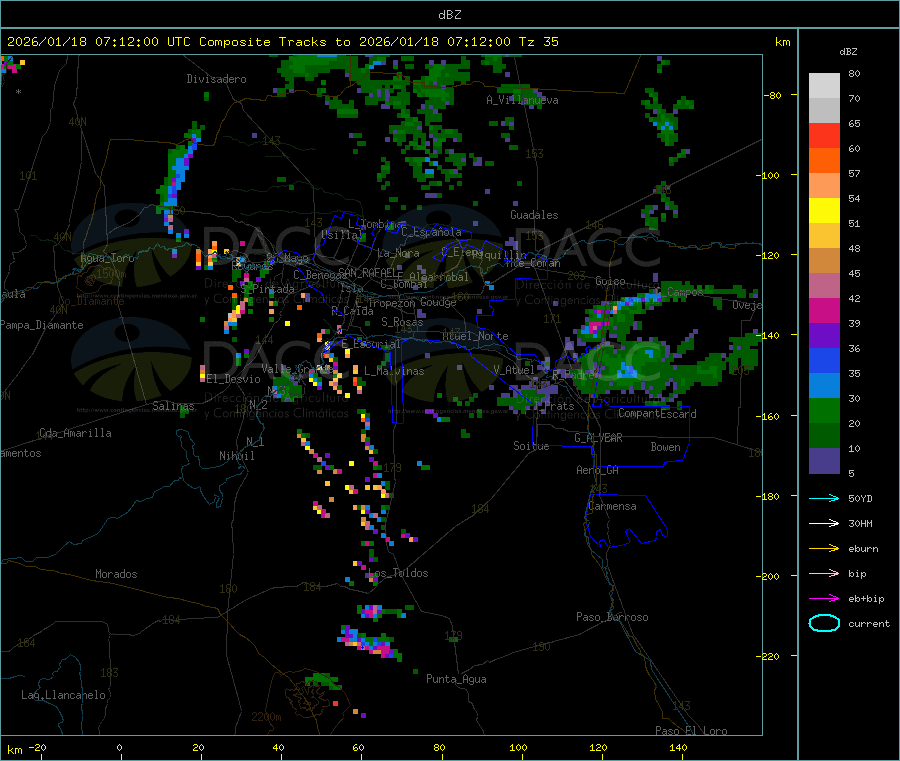
Task: Click the 'Punta_Agua' map label
Action: (x=456, y=680)
